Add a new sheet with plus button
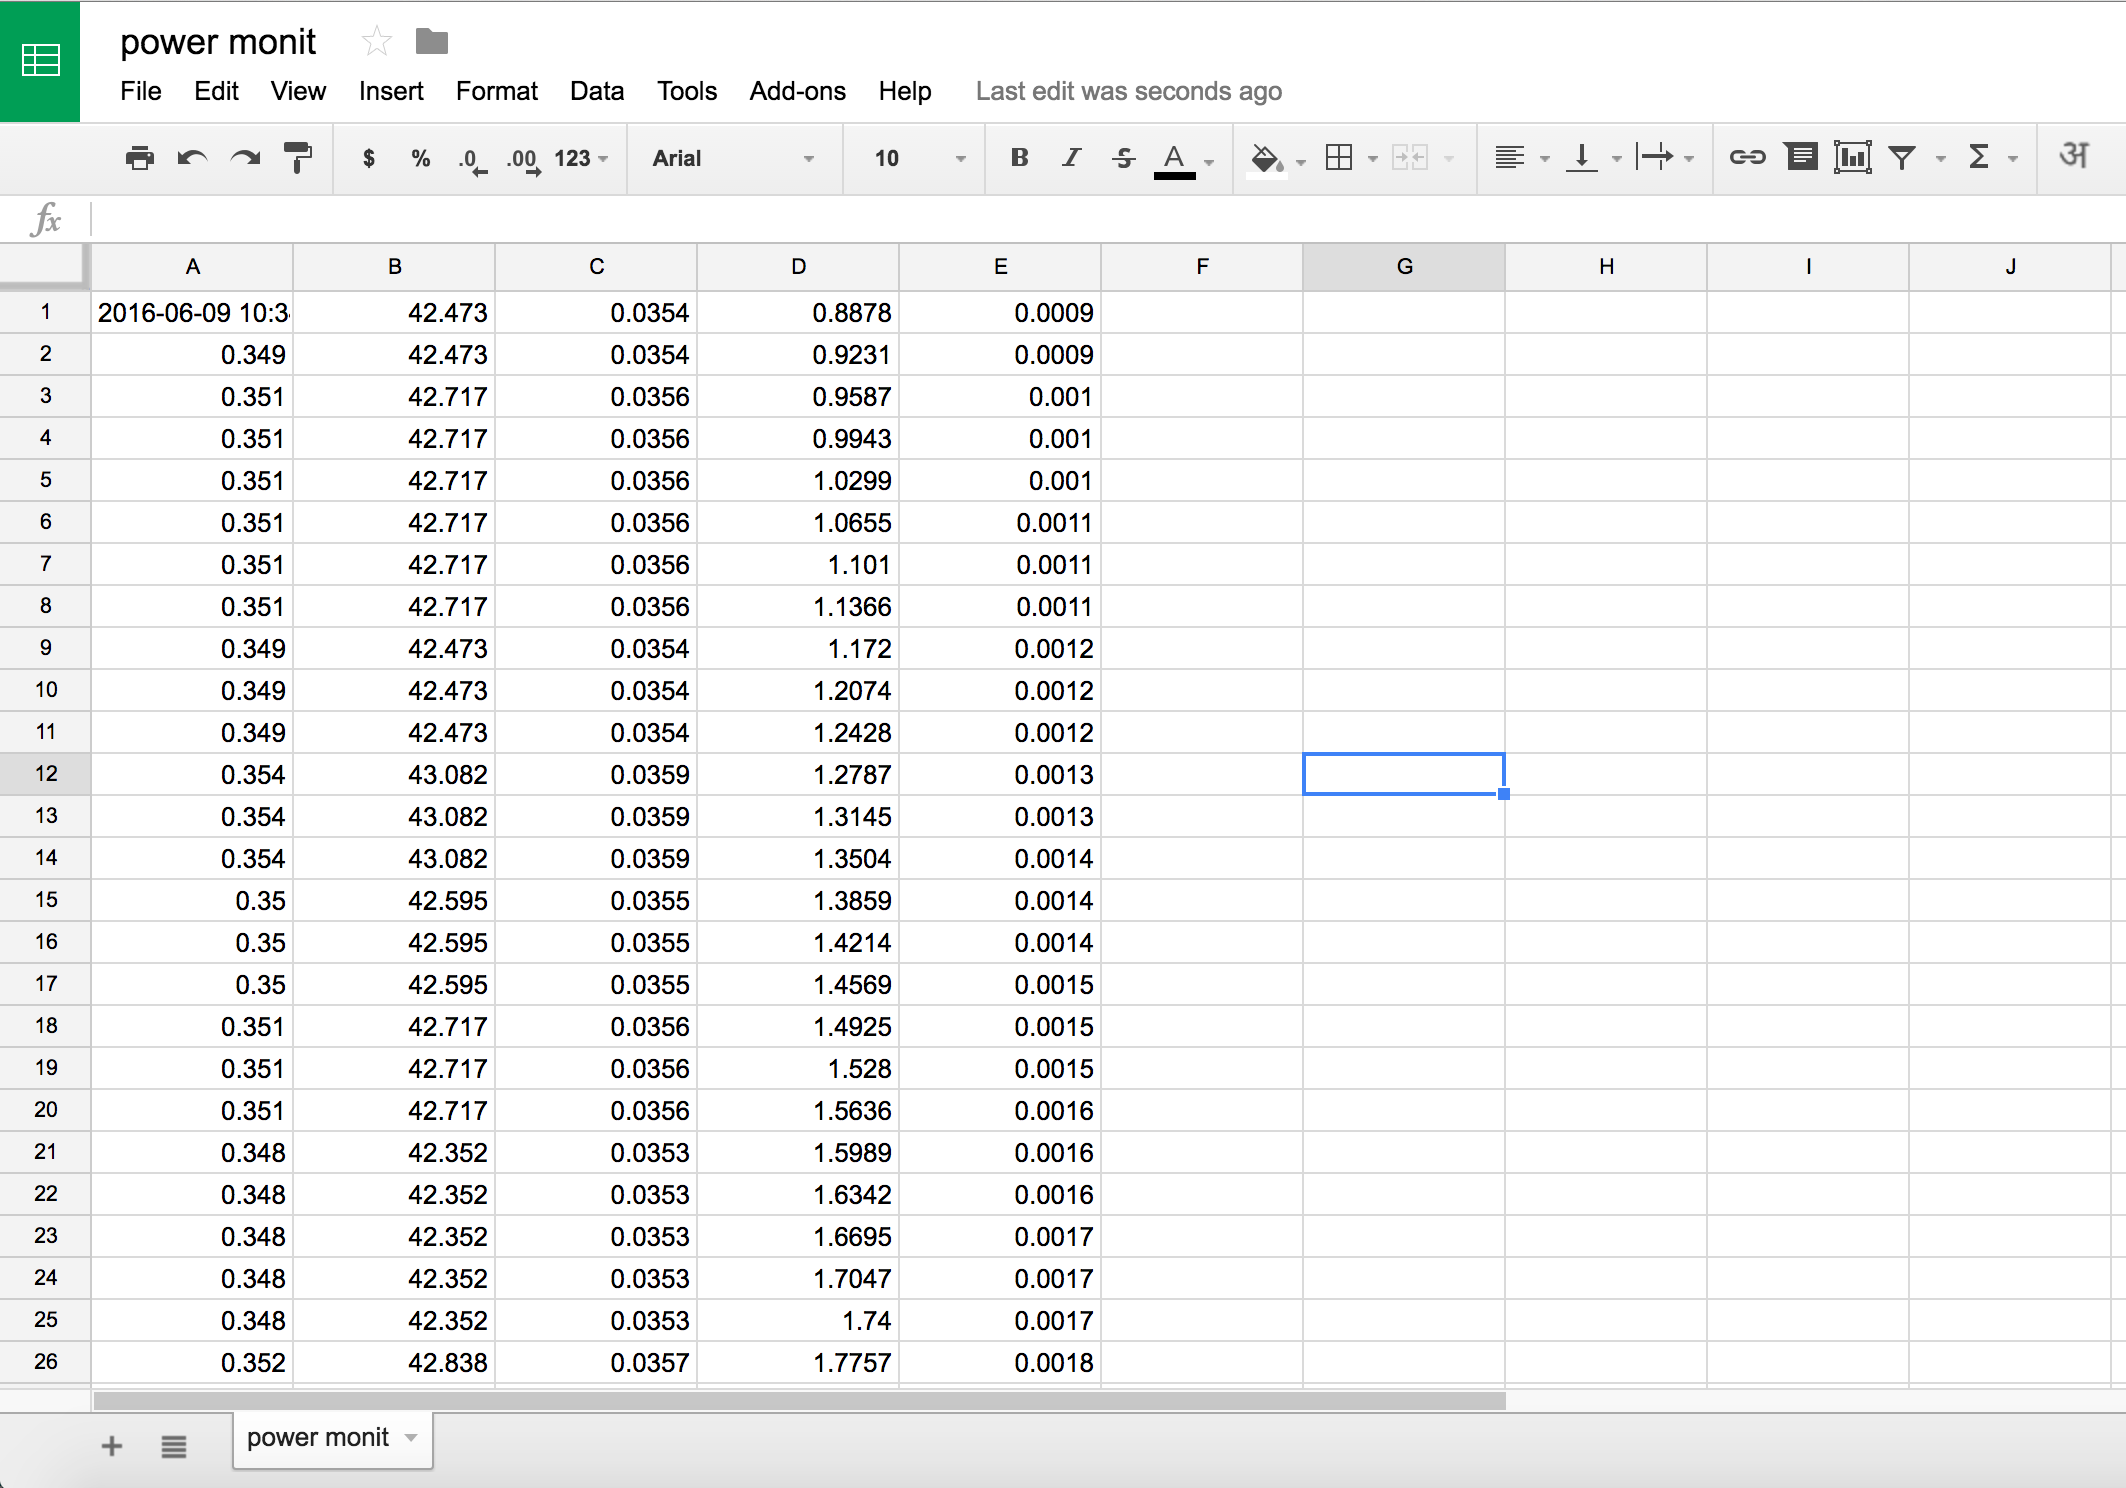 [112, 1446]
